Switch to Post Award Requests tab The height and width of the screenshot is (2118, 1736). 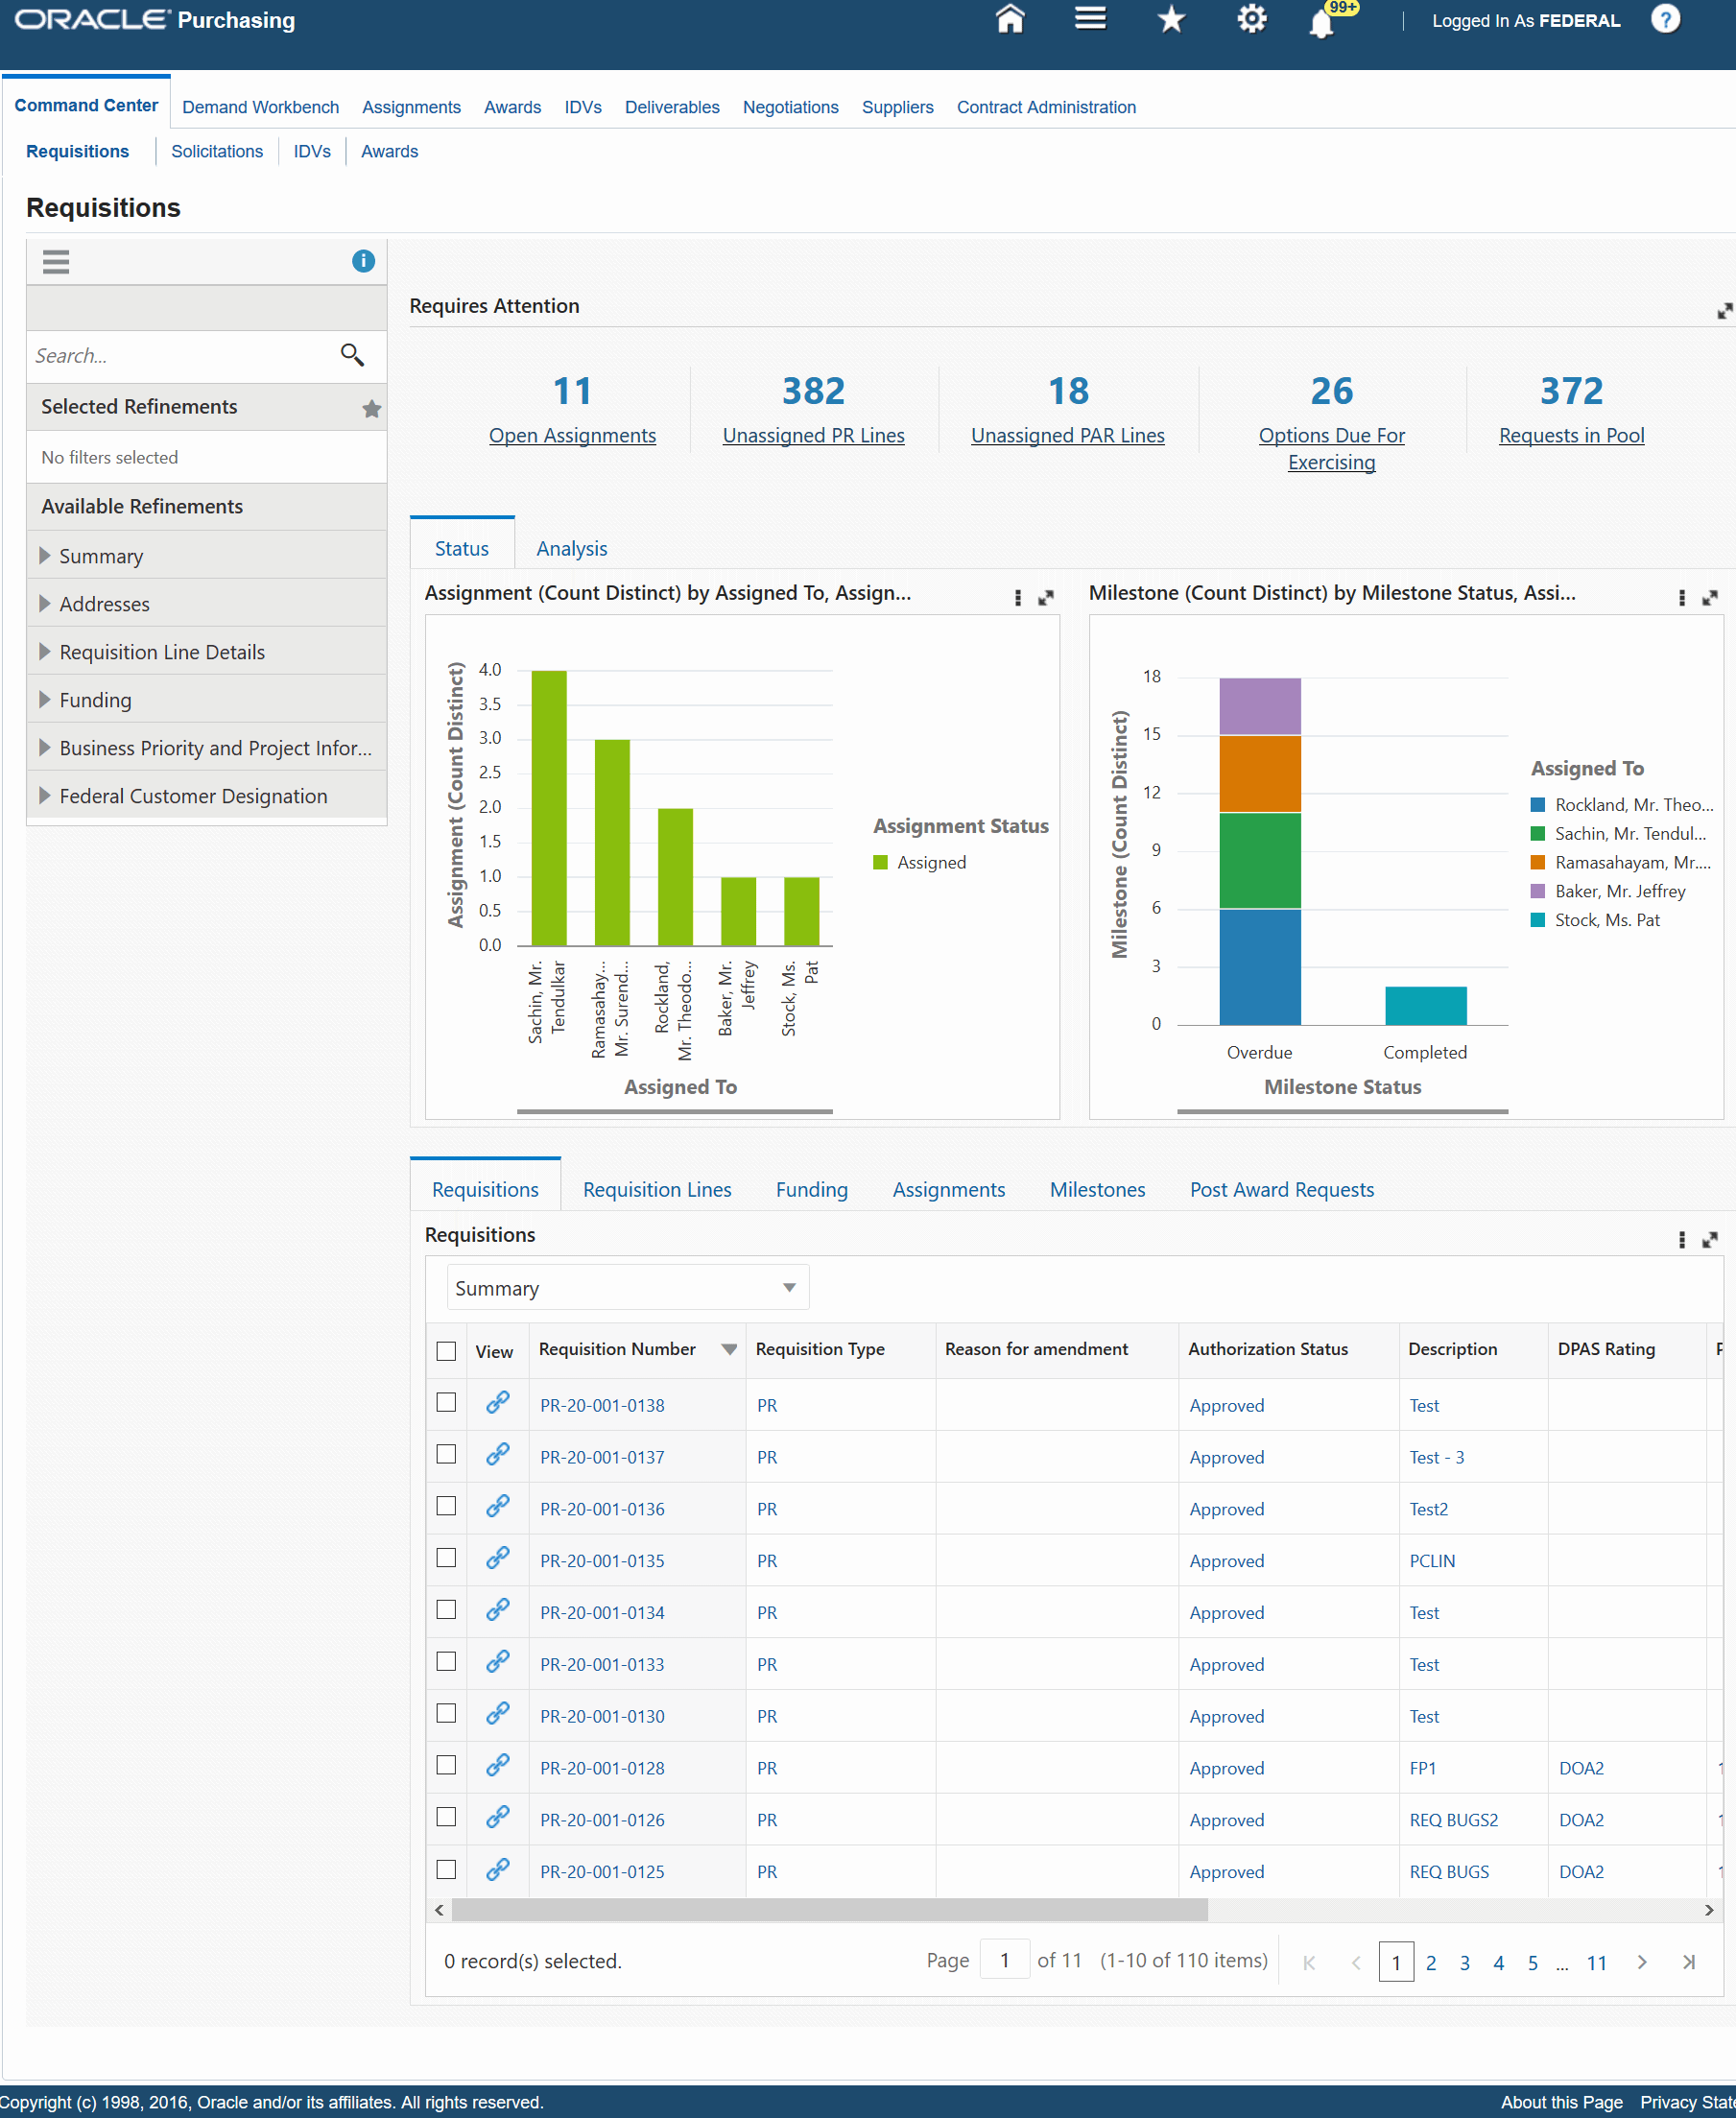1281,1190
